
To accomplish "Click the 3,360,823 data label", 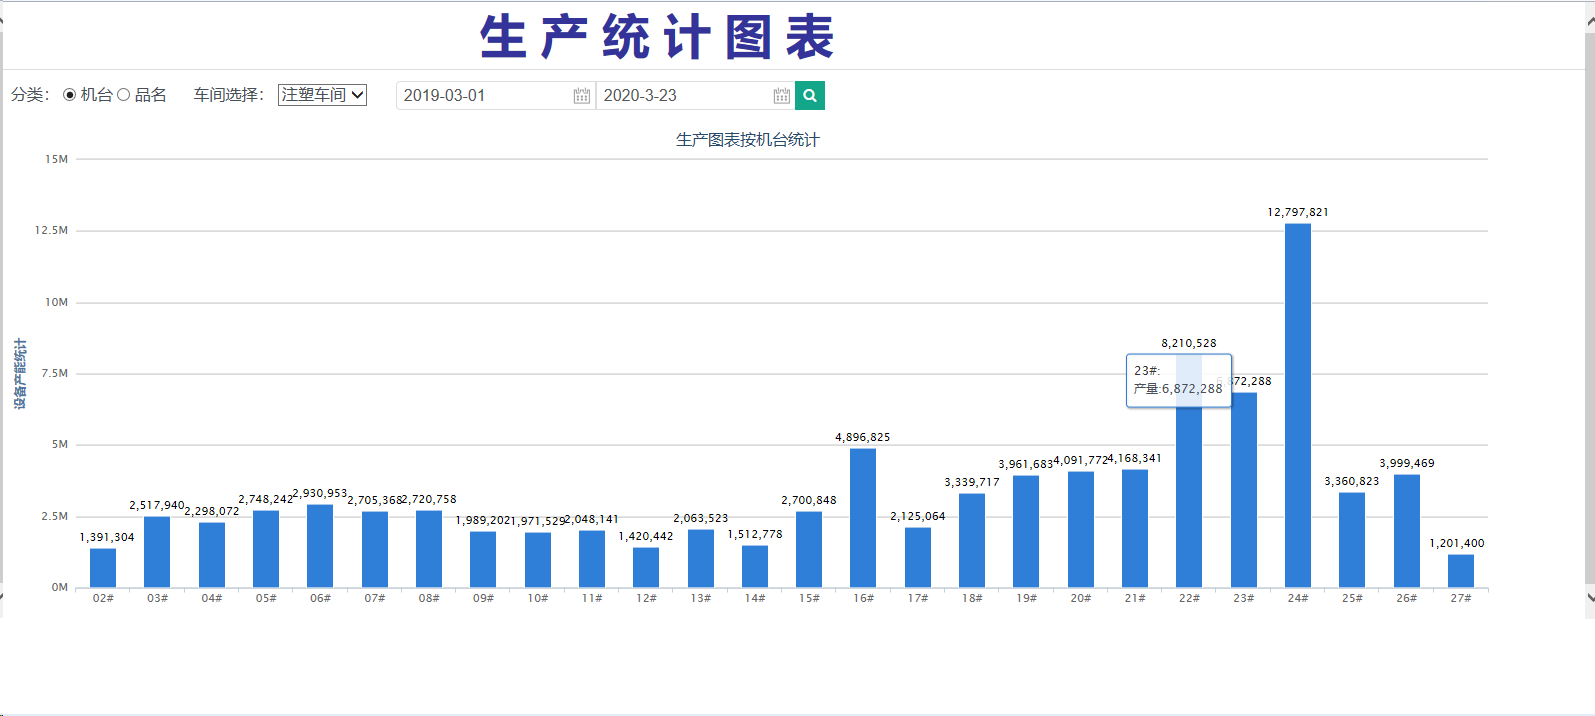I will pyautogui.click(x=1352, y=481).
